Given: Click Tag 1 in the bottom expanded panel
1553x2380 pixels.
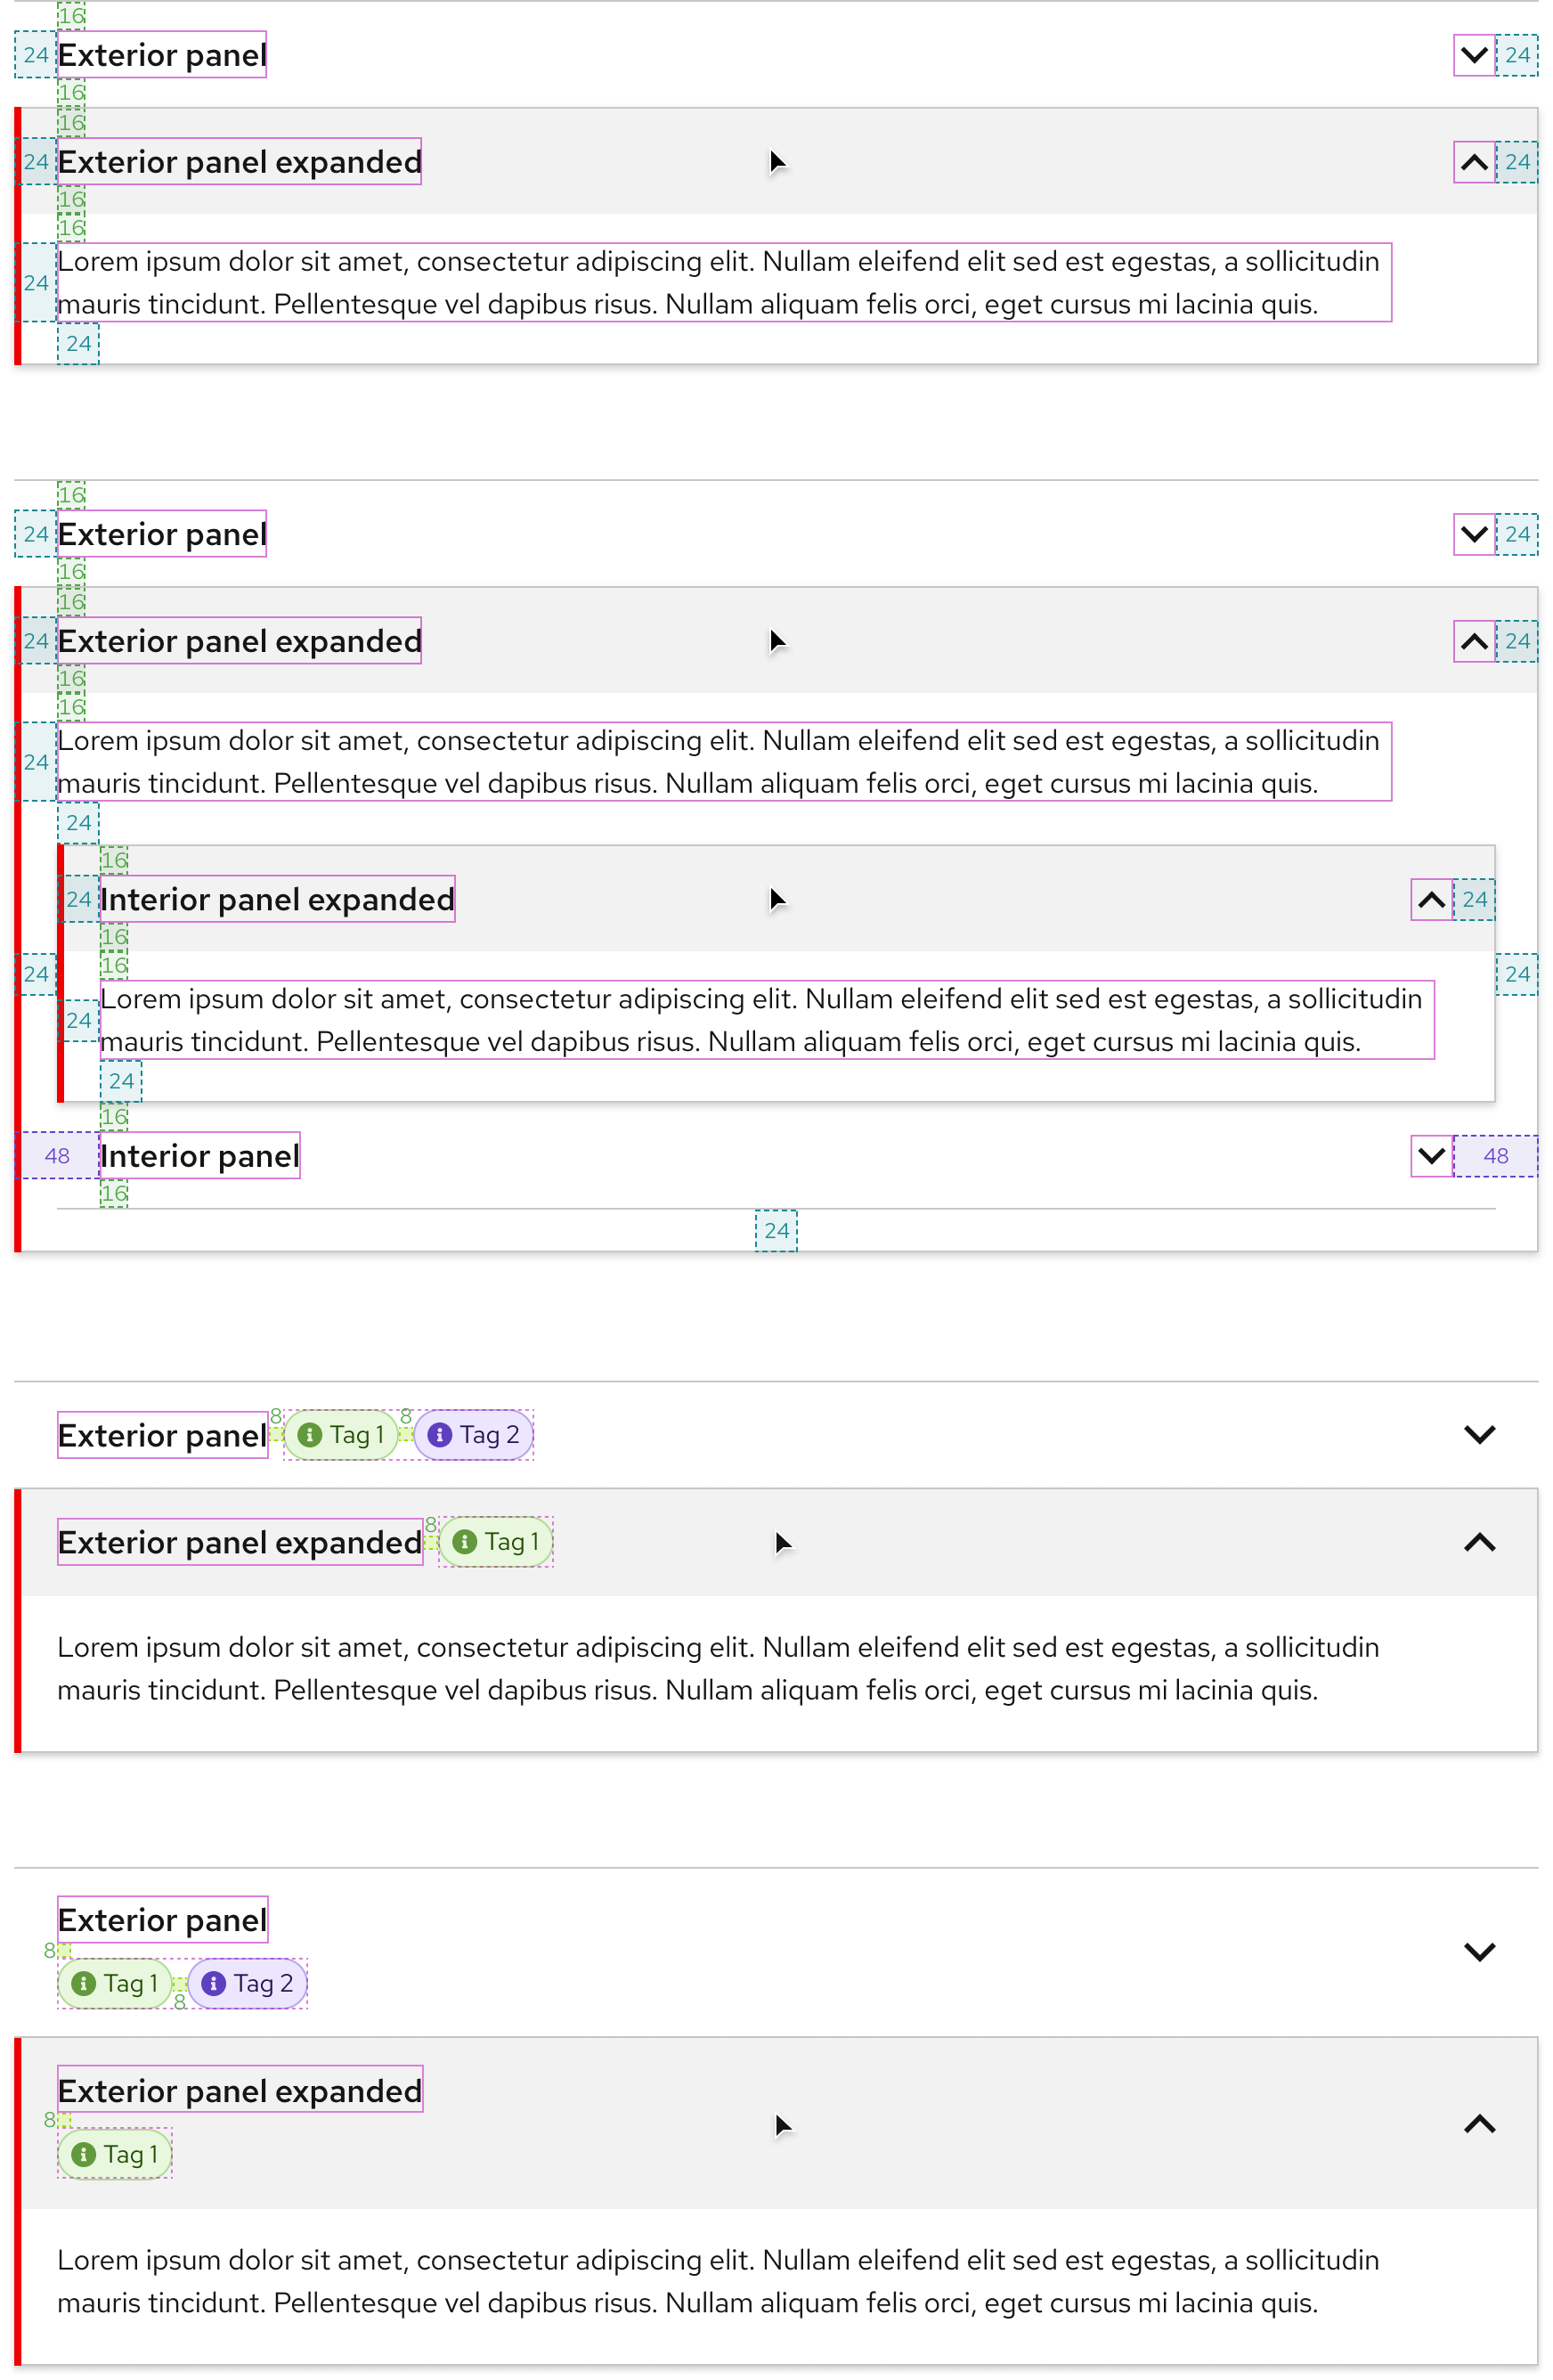Looking at the screenshot, I should 115,2153.
